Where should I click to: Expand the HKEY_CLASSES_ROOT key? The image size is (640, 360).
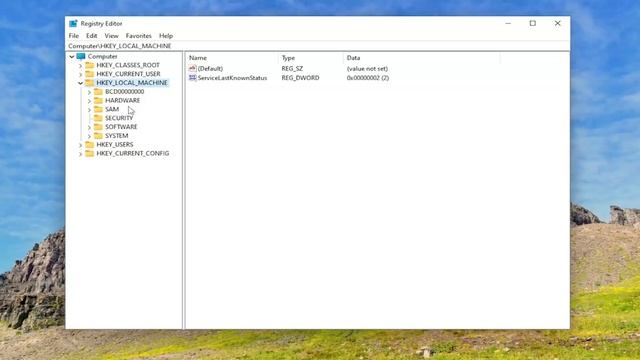[x=80, y=65]
